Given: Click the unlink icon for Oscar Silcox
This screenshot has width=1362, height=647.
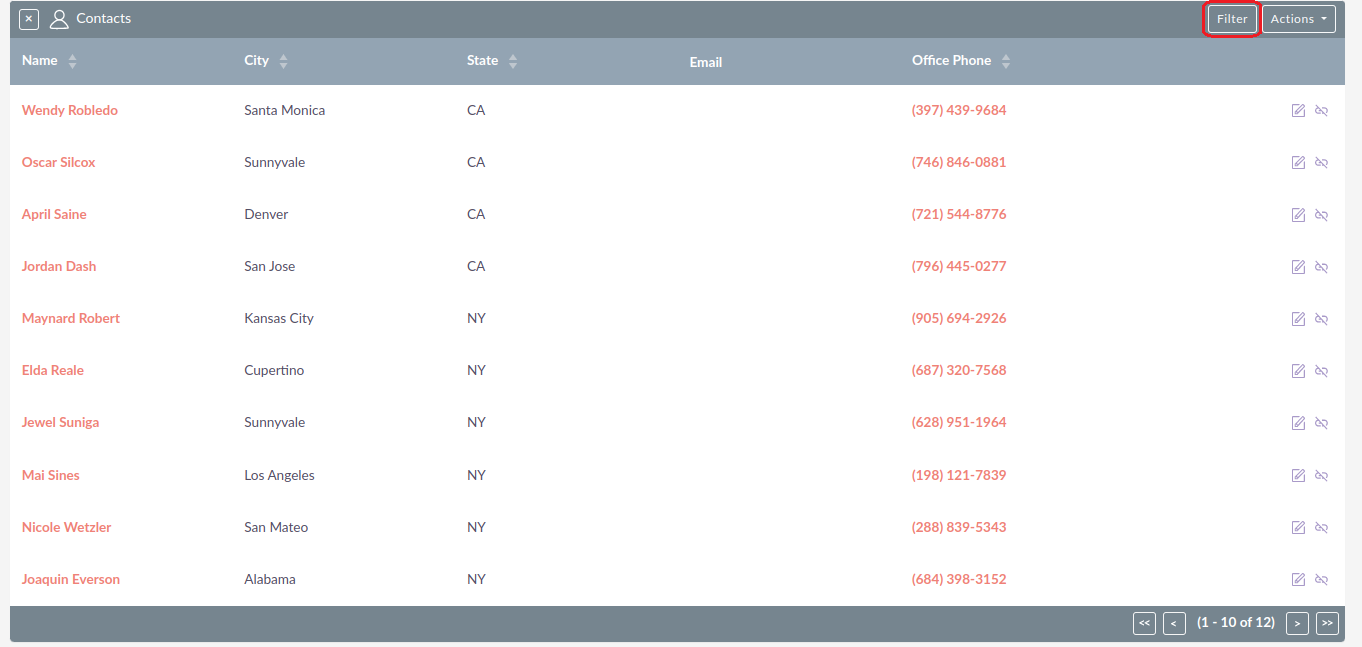Looking at the screenshot, I should pyautogui.click(x=1321, y=163).
